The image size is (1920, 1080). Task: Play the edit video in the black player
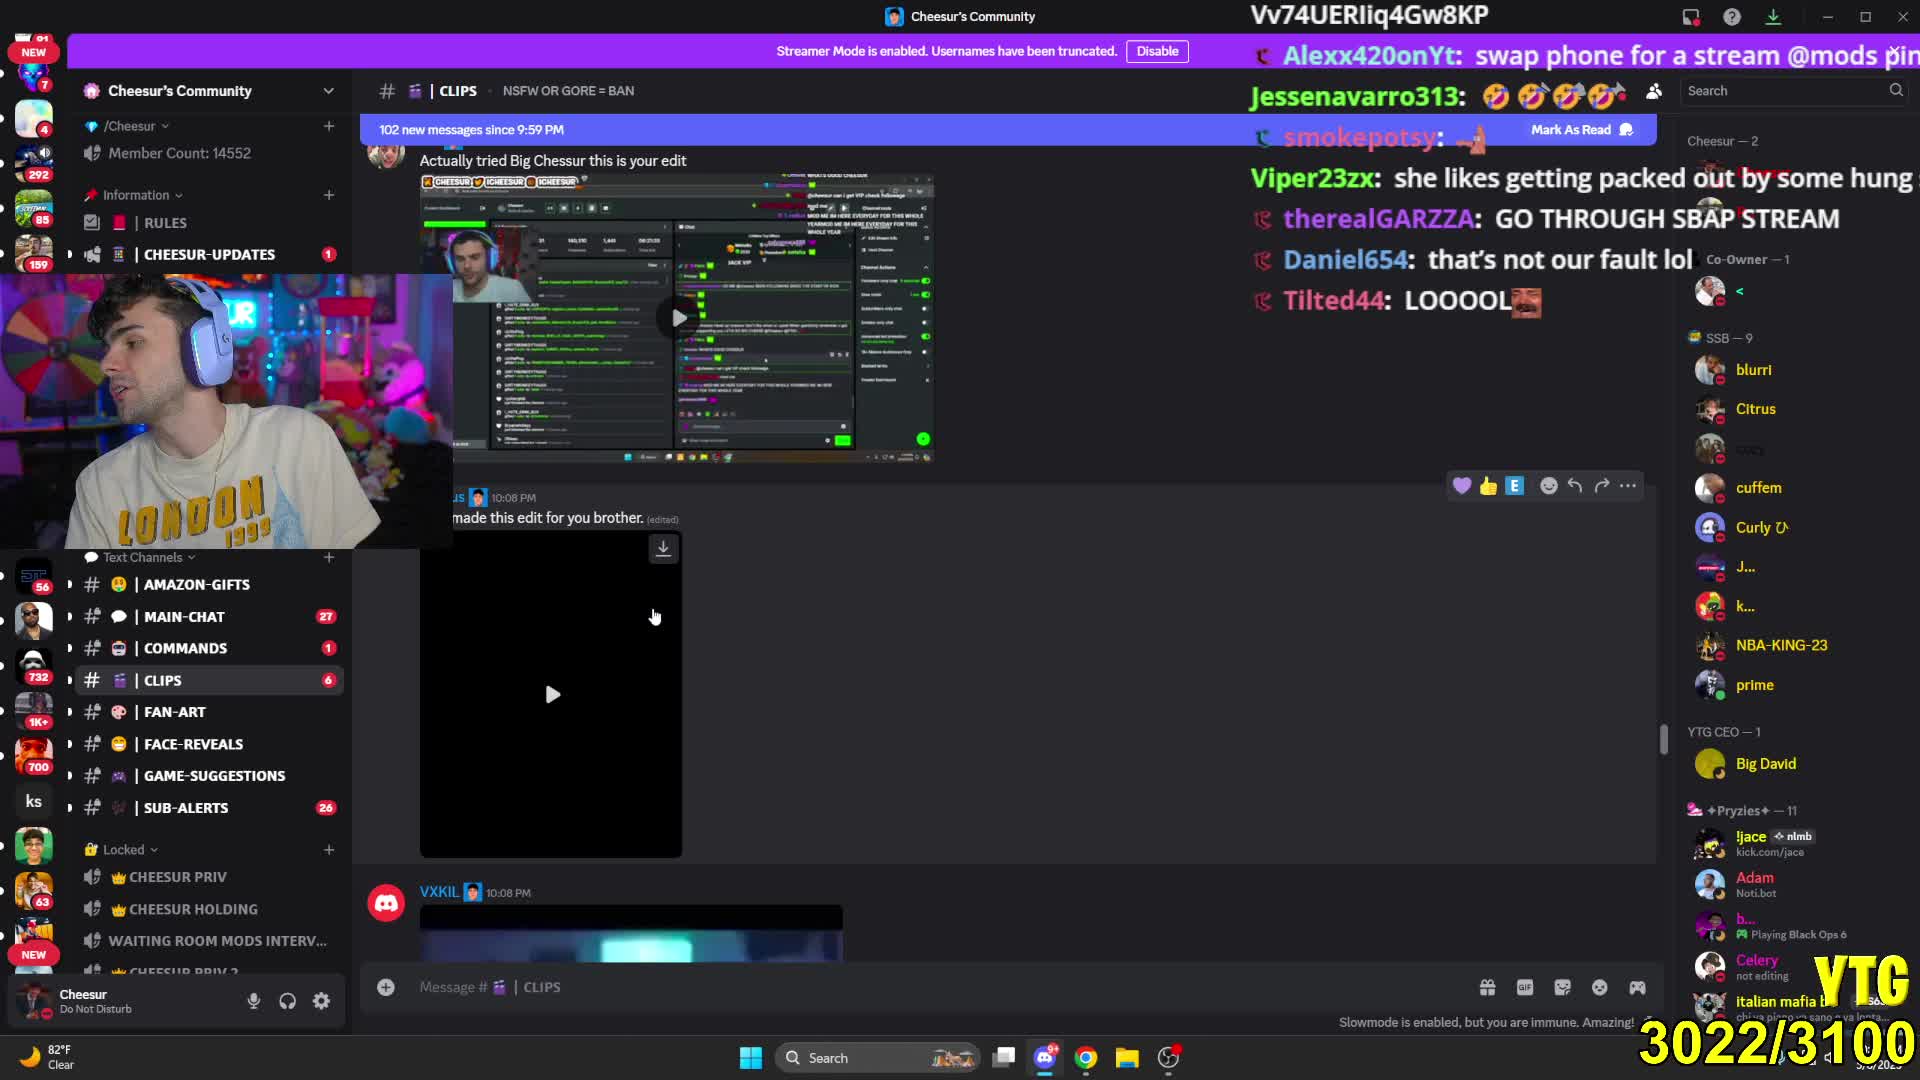[x=552, y=695]
